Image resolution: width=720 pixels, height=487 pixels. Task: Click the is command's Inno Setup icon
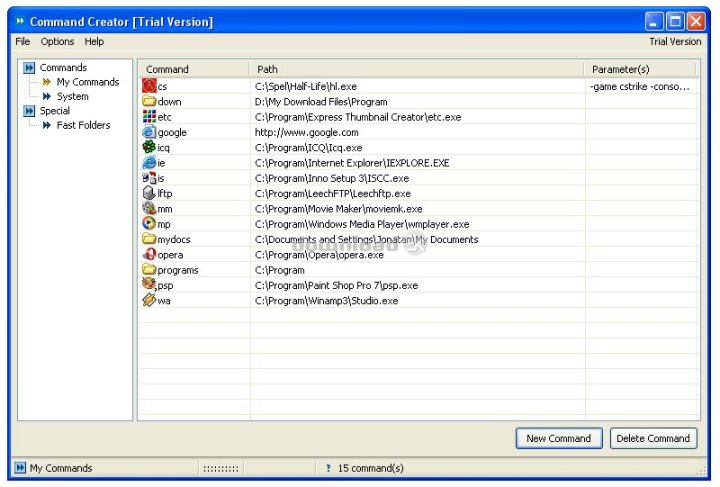[149, 178]
